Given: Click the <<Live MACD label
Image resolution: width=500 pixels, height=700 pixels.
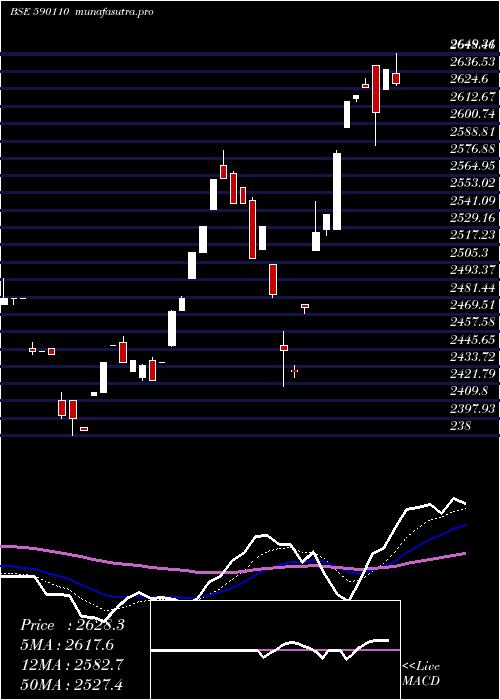Looking at the screenshot, I should click(x=421, y=674).
